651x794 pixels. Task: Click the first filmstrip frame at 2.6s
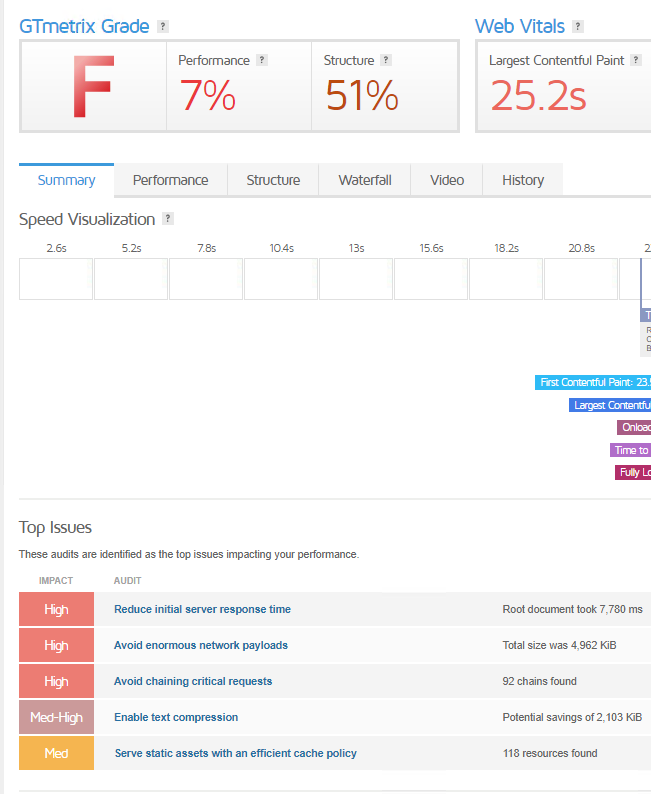[x=56, y=279]
